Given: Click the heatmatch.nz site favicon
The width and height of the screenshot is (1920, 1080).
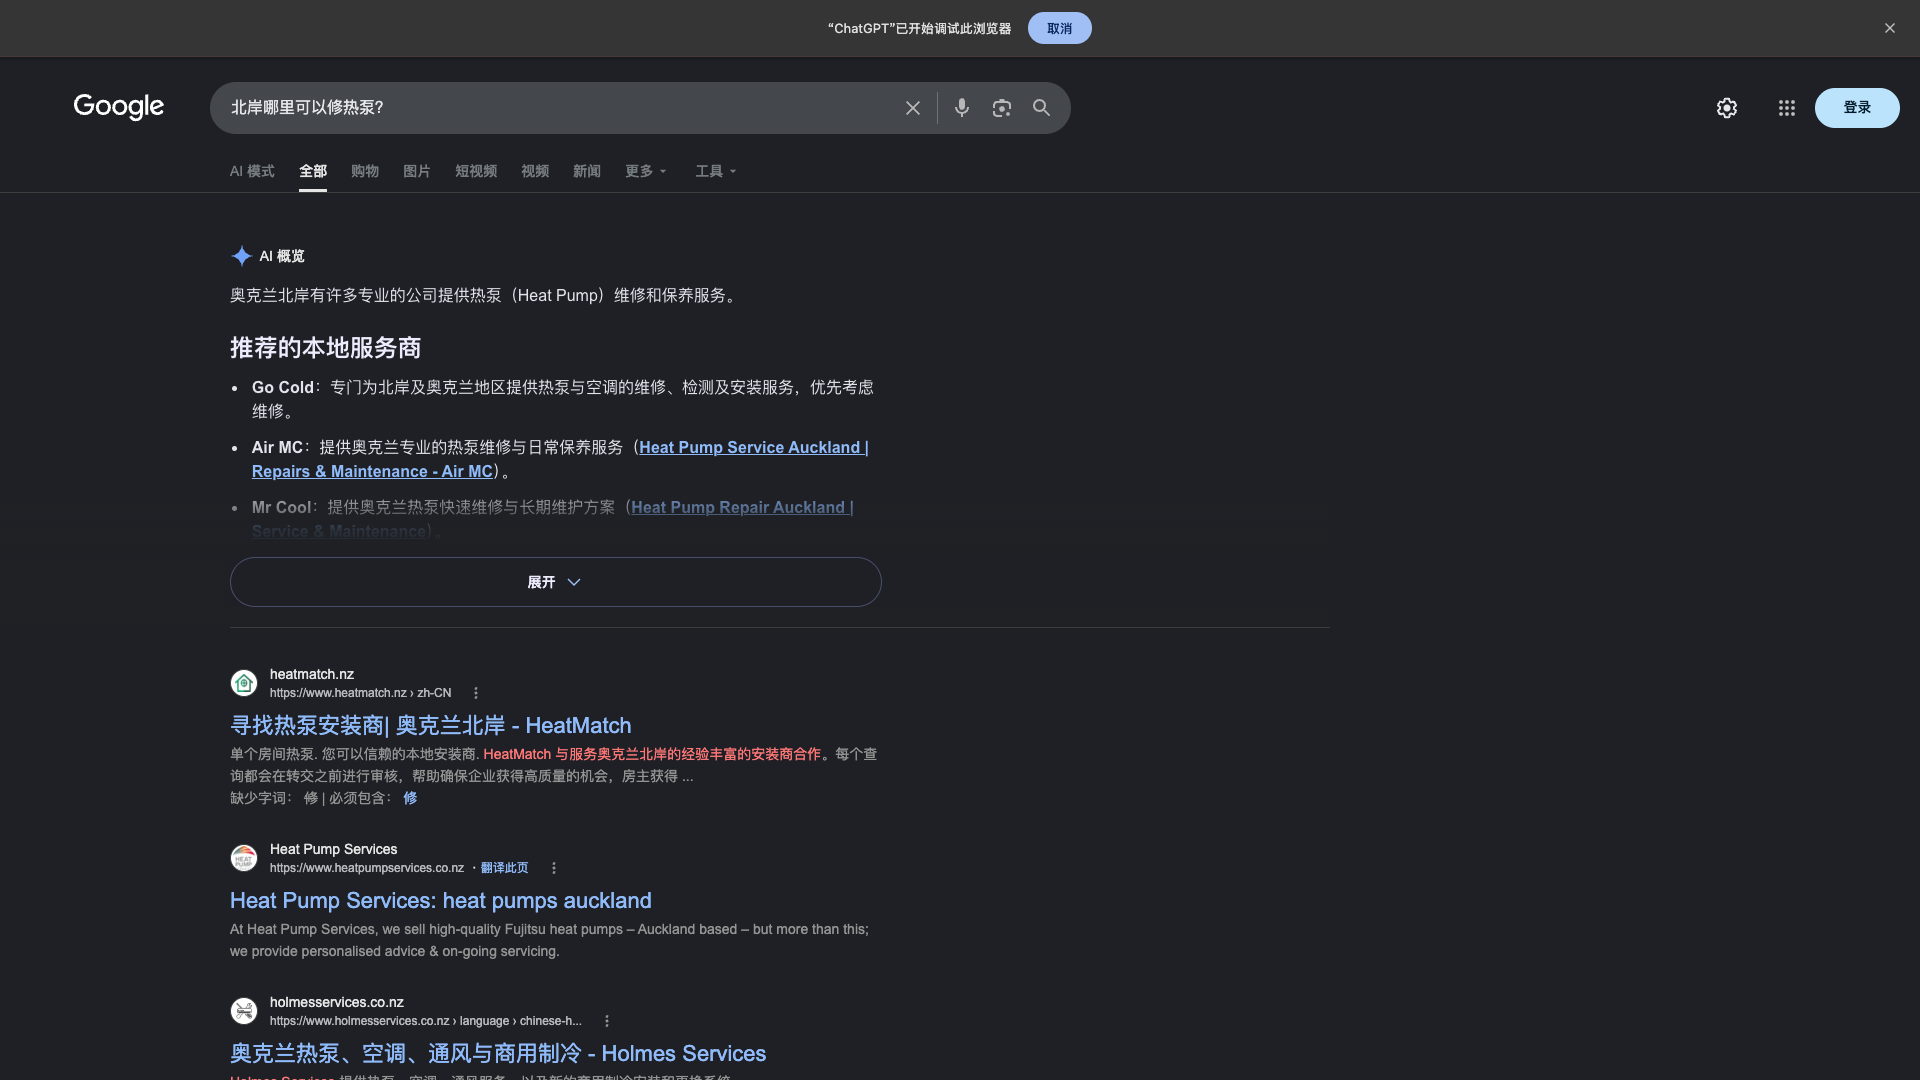Looking at the screenshot, I should (x=244, y=683).
